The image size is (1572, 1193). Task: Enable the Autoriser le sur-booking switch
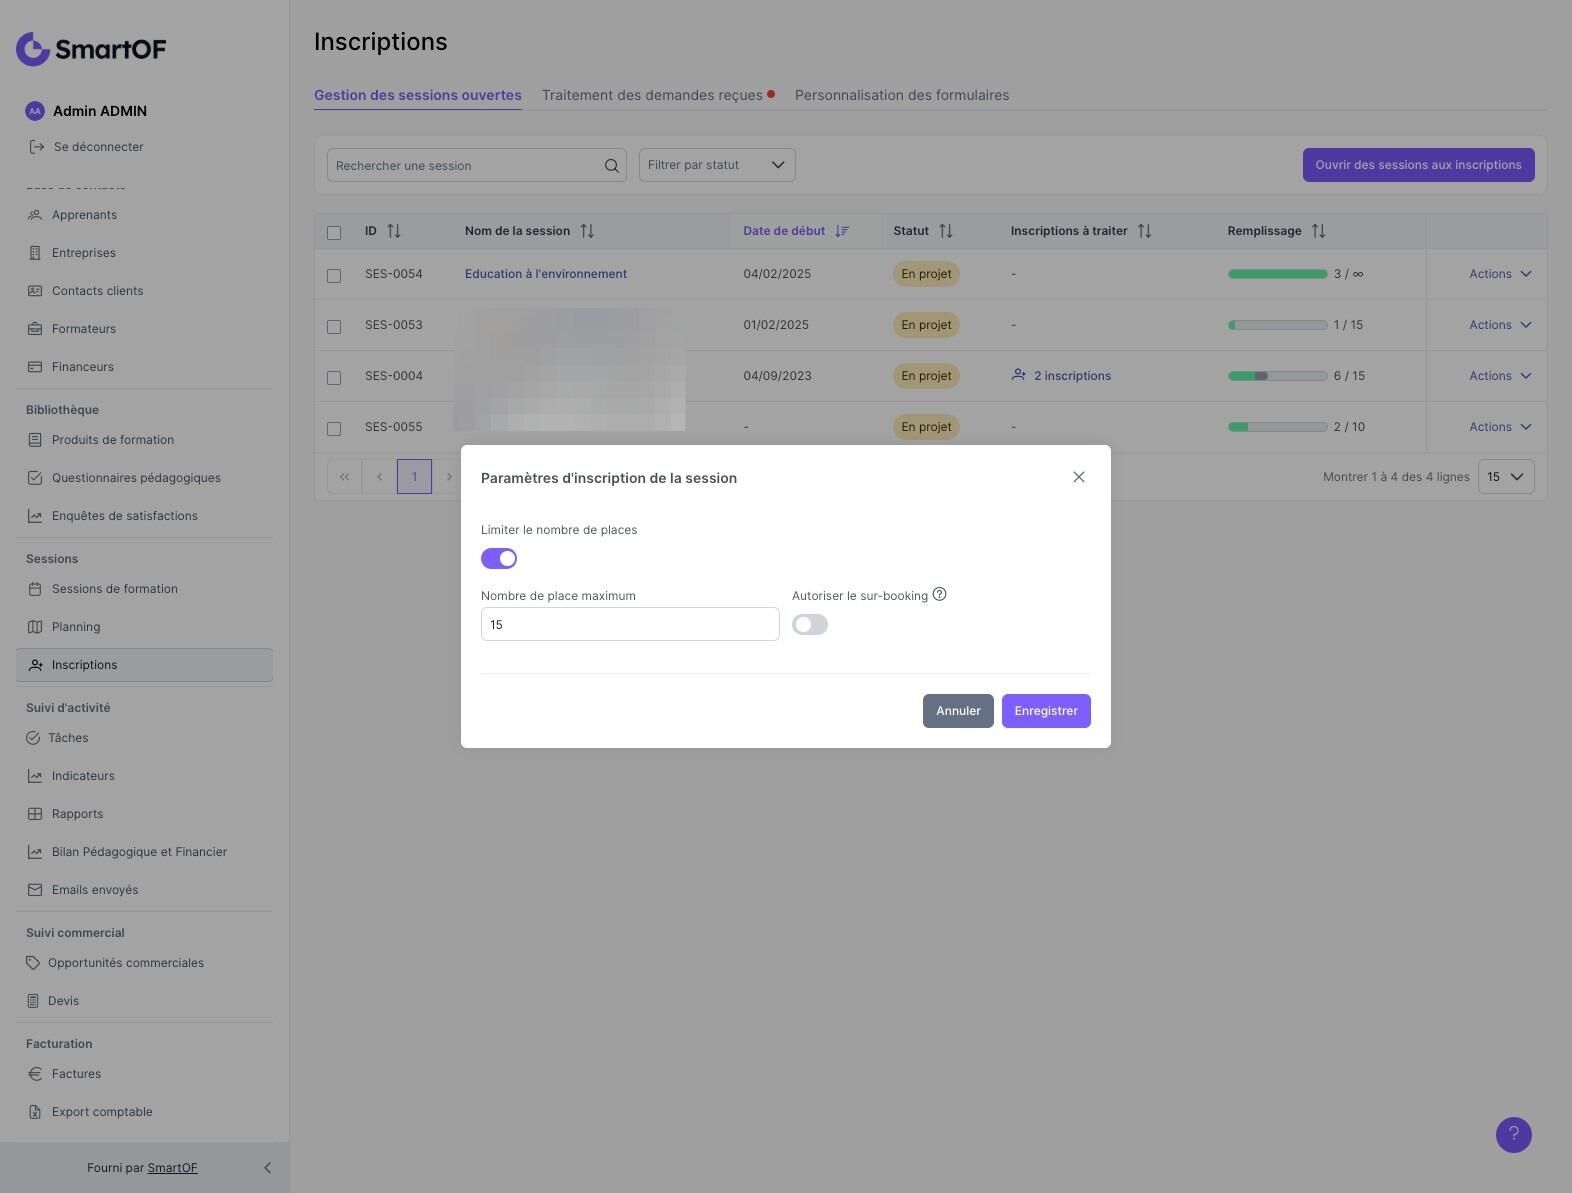[810, 624]
